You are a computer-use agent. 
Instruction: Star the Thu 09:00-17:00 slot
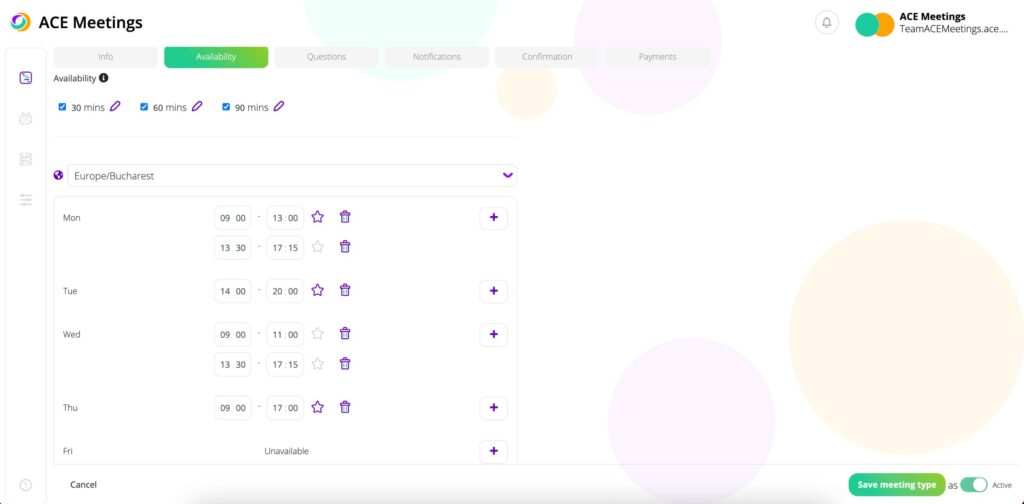317,407
